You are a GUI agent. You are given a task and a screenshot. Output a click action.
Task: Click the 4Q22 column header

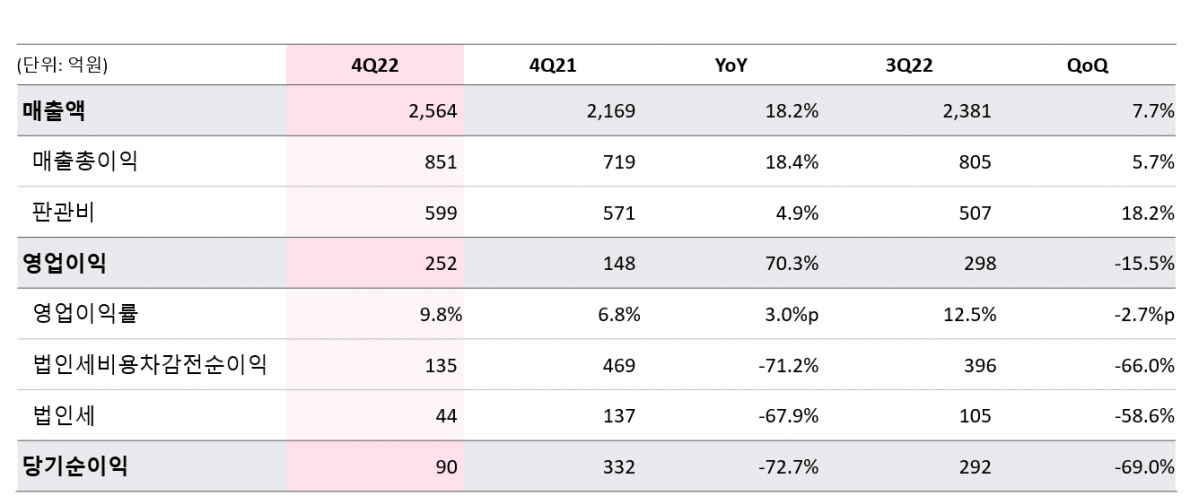[x=375, y=66]
